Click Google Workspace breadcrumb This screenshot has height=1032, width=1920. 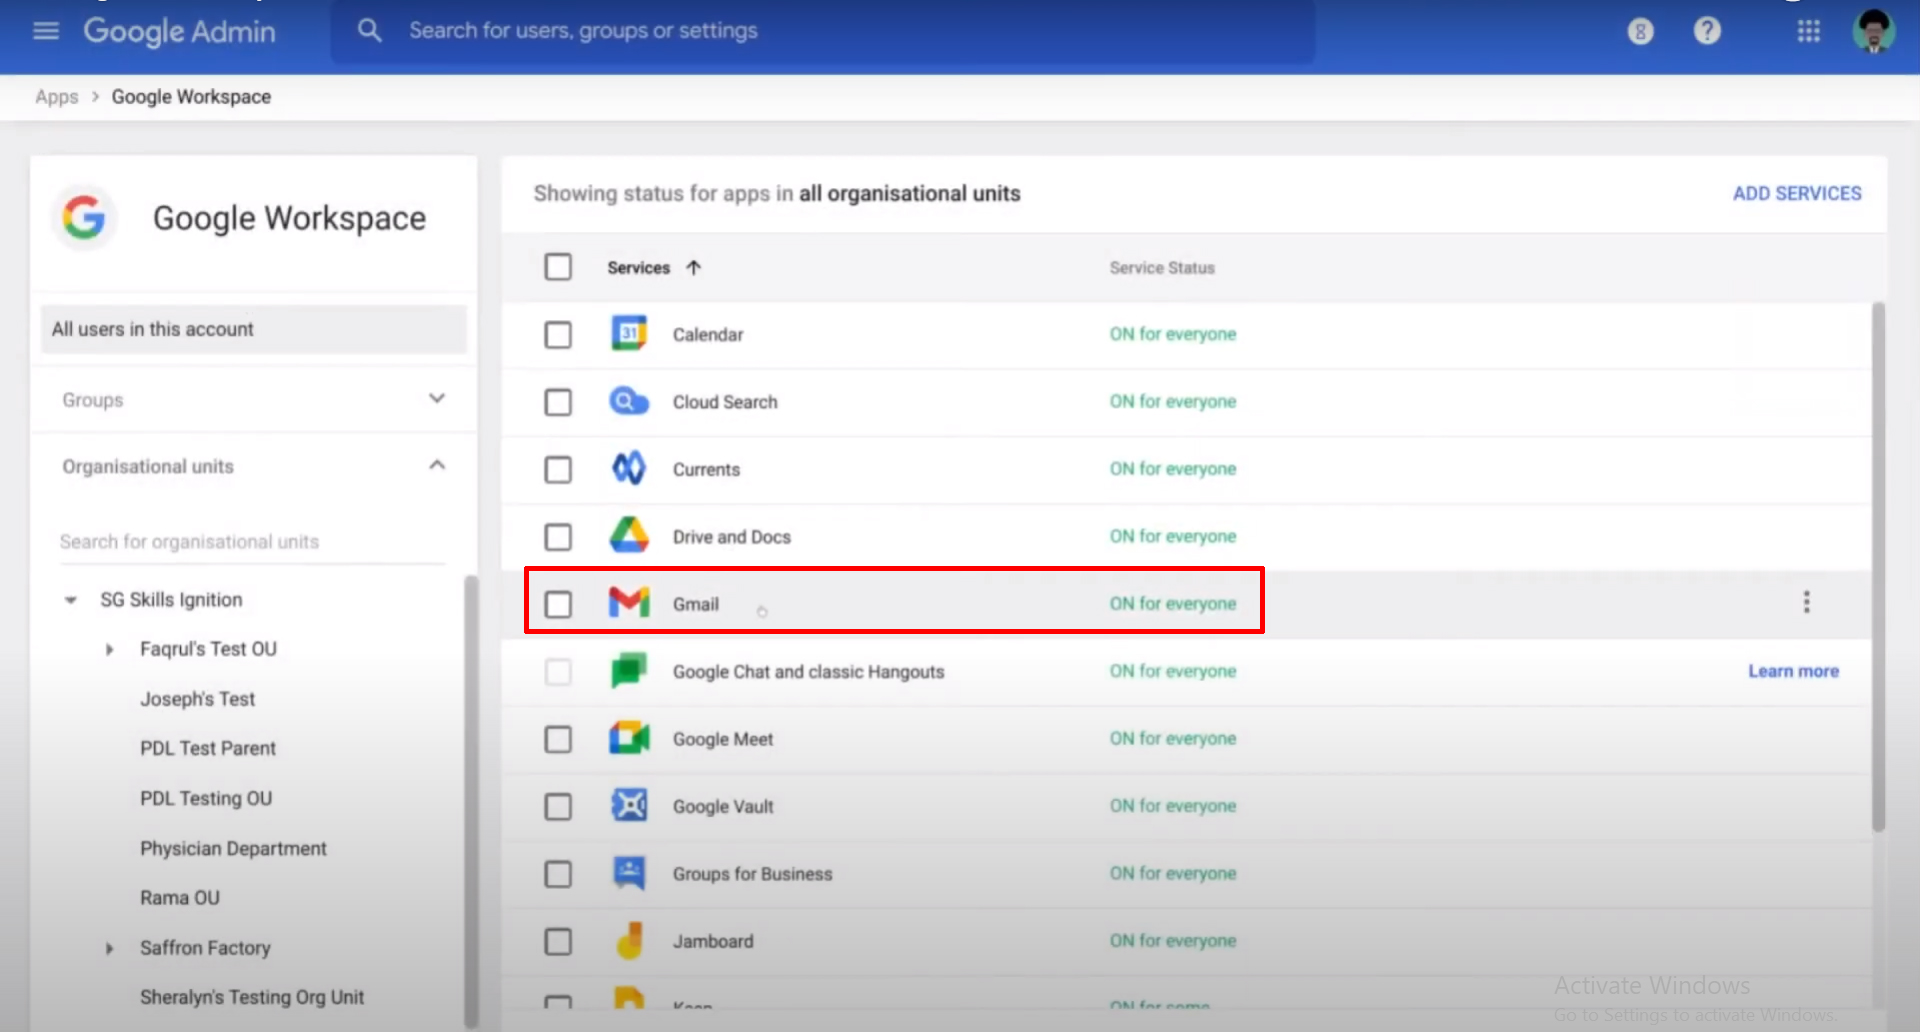(x=191, y=97)
